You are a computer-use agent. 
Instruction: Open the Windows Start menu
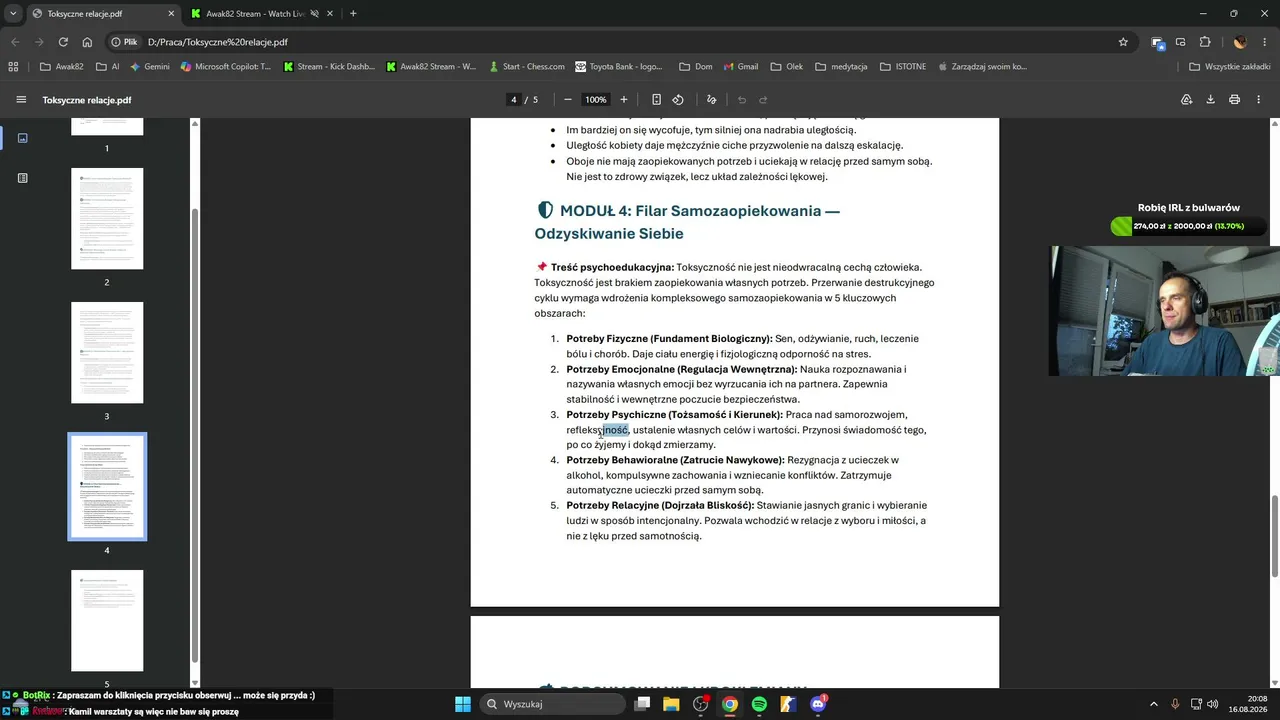463,704
